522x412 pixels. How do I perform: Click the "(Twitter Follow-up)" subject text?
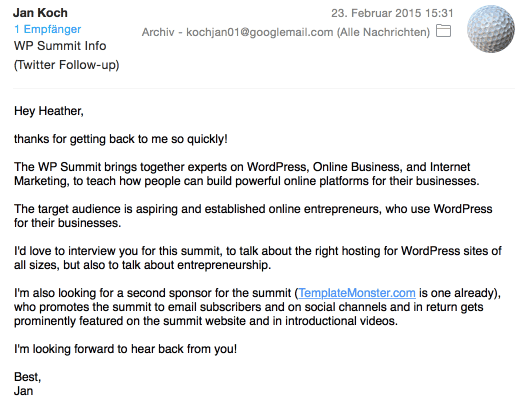(67, 65)
